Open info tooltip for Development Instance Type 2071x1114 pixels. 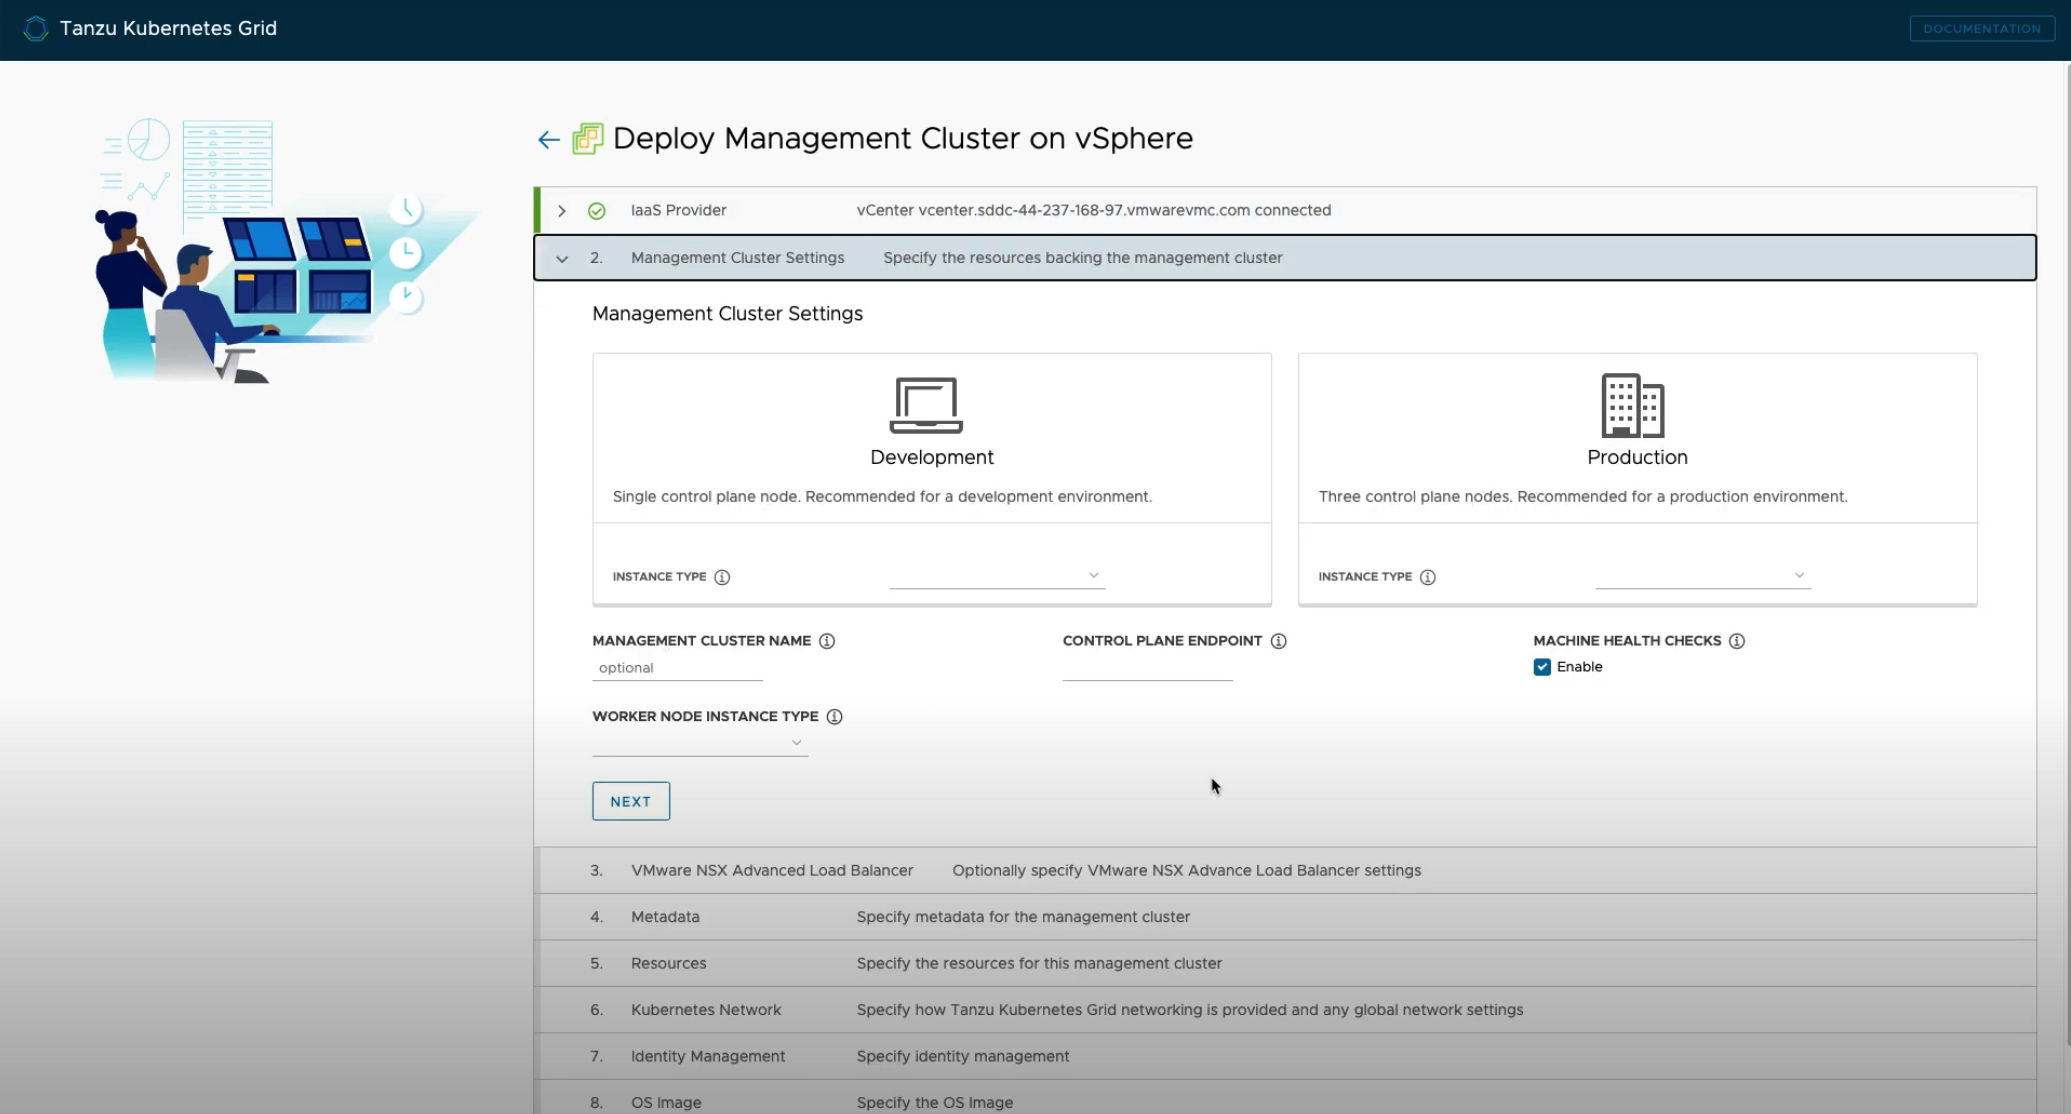click(x=722, y=577)
